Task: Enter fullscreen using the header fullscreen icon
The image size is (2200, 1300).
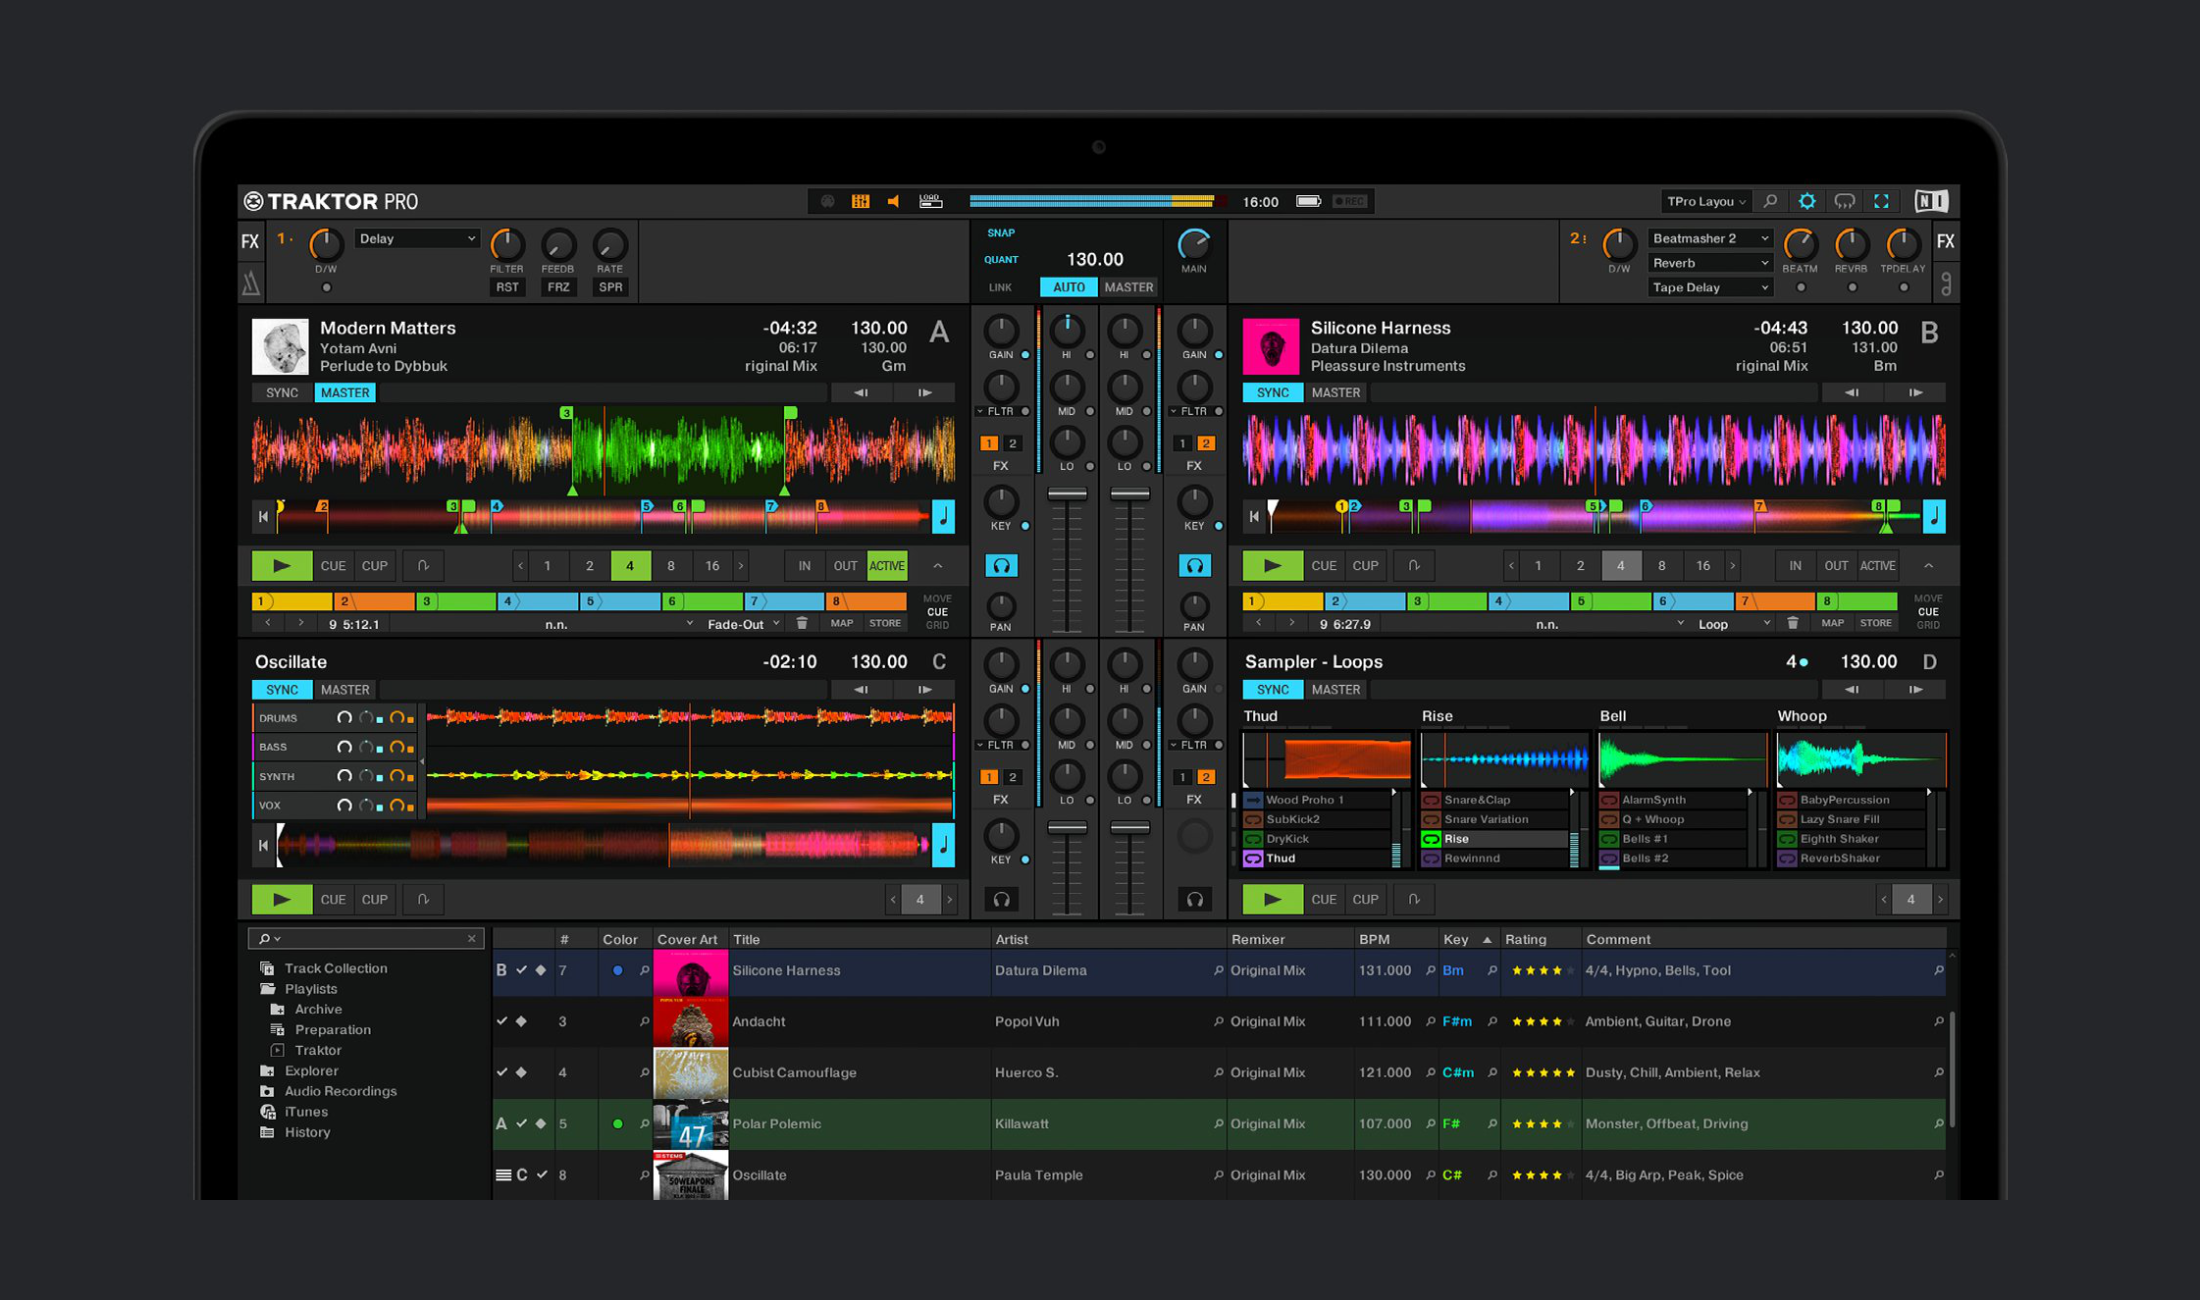Action: click(x=1883, y=201)
